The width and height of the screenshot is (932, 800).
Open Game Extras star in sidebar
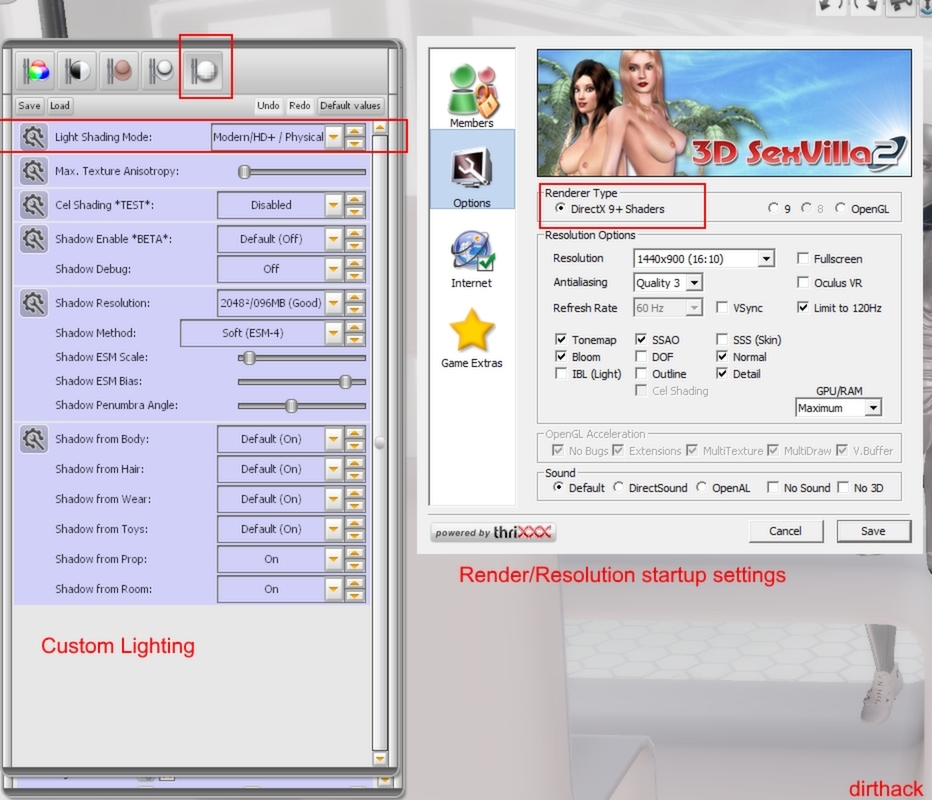pos(472,338)
